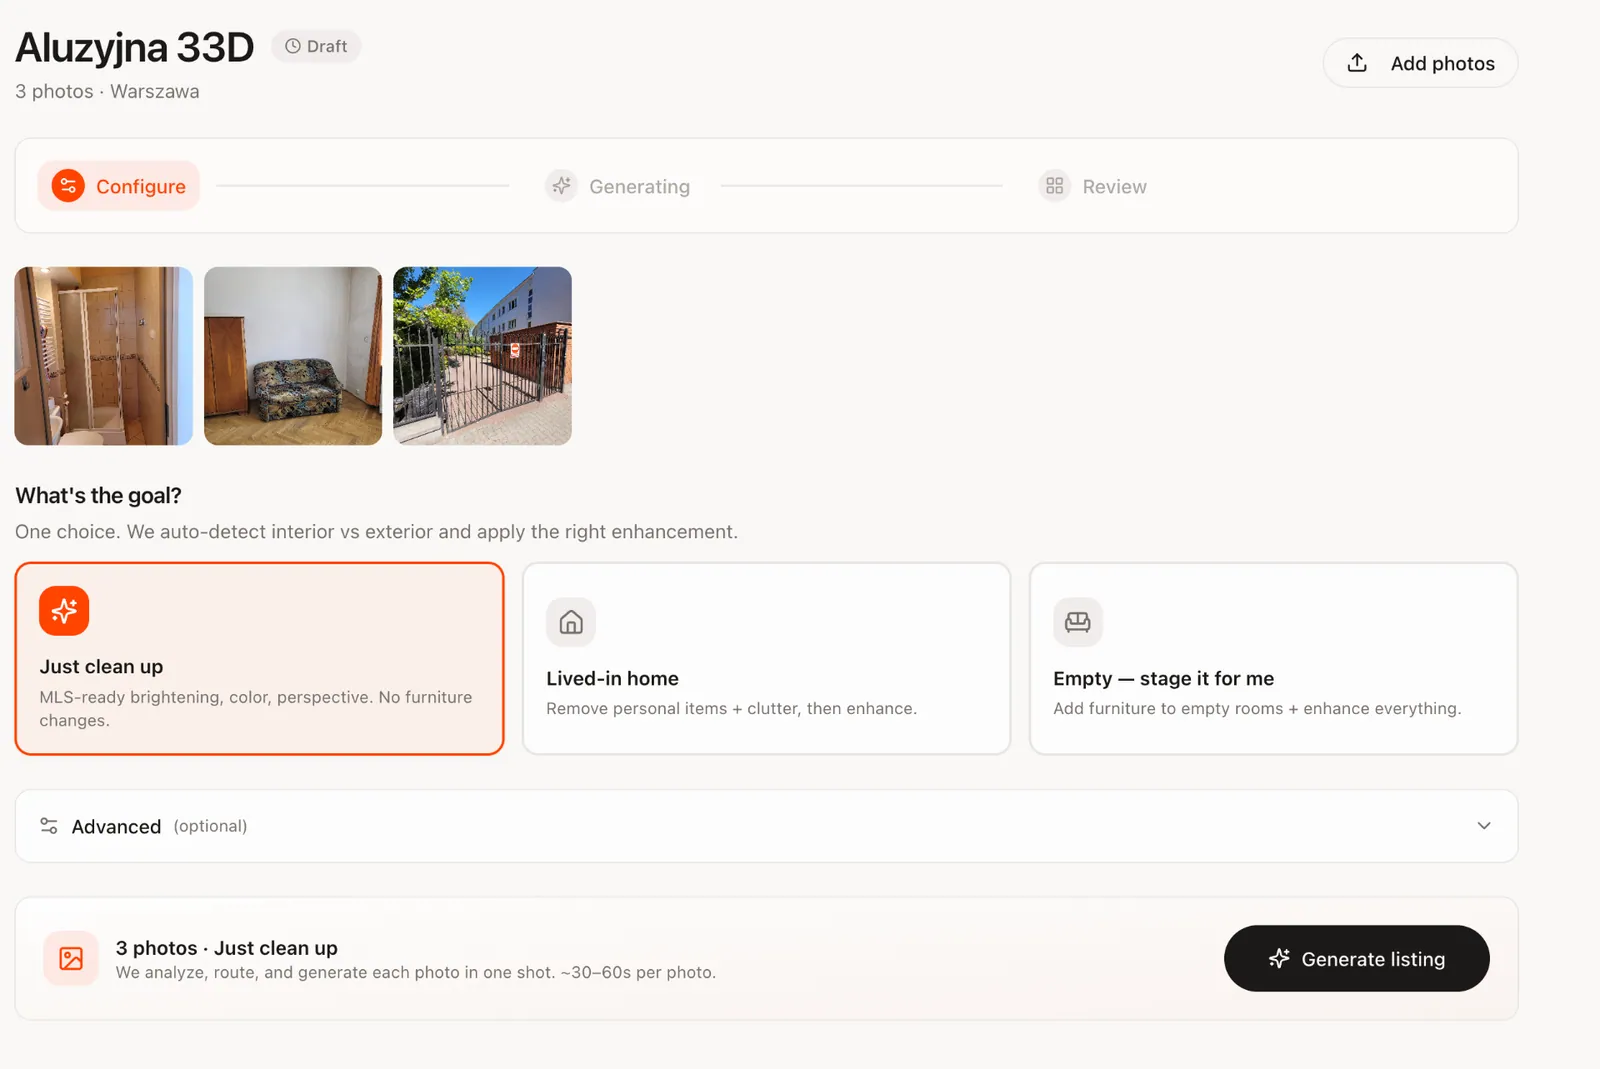Viewport: 1600px width, 1069px height.
Task: Go to the Configure step
Action: (x=119, y=186)
